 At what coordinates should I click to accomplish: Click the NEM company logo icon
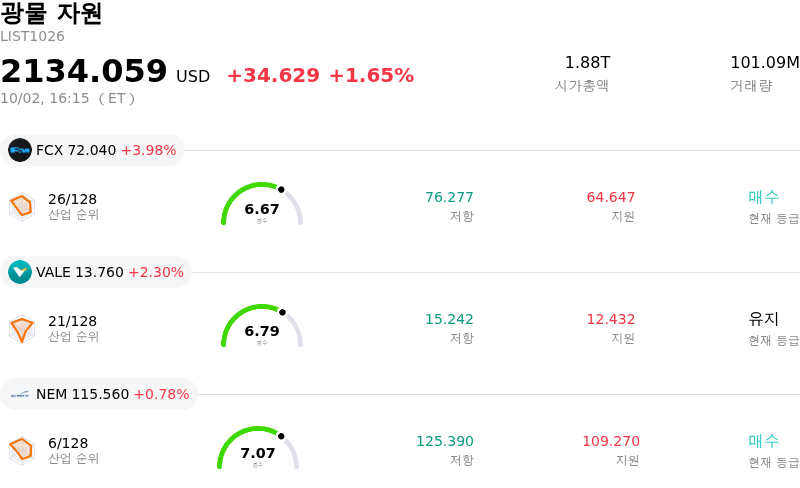20,394
